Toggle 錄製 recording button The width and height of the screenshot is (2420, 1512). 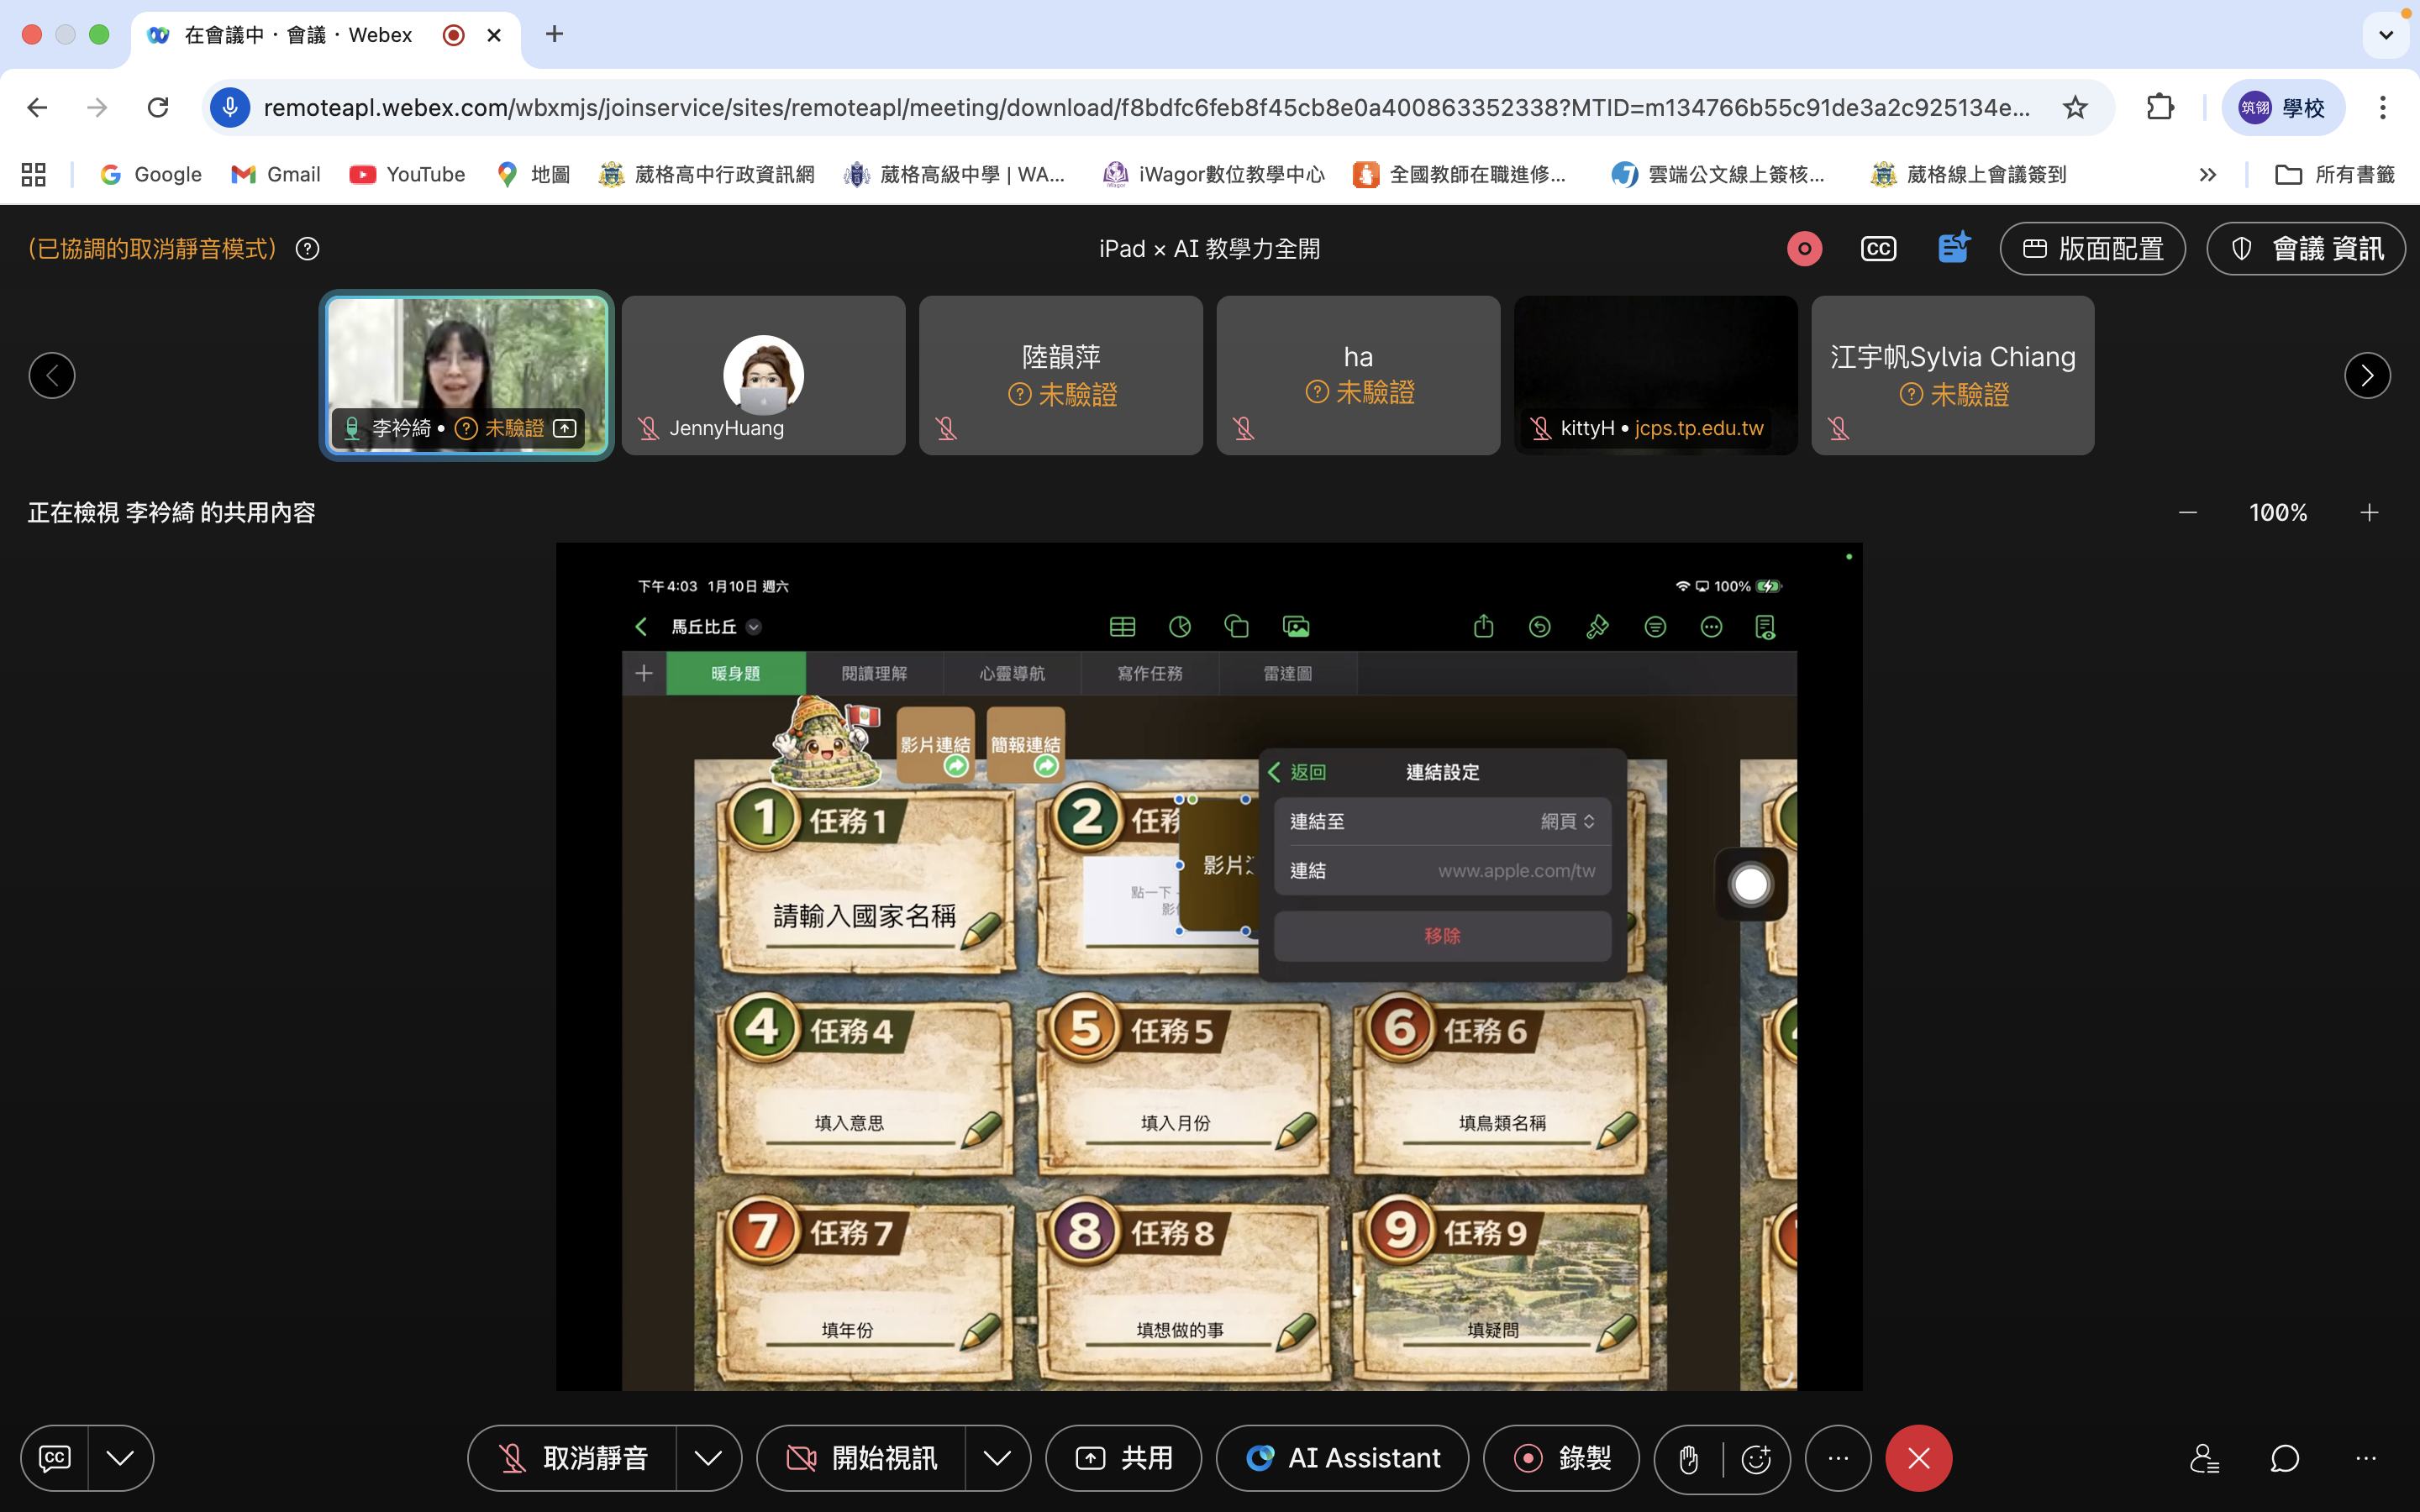click(1561, 1459)
